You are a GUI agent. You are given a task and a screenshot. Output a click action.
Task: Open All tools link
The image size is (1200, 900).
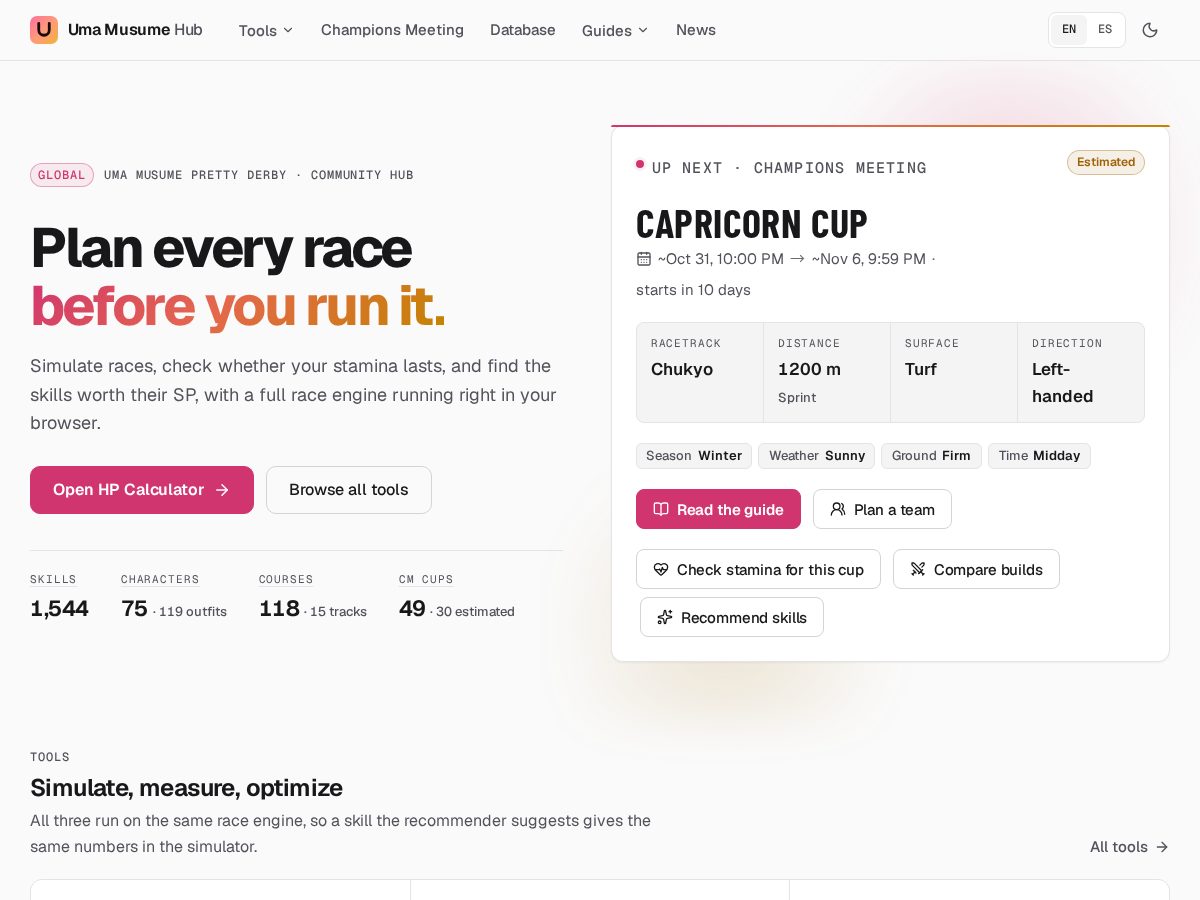(x=1129, y=847)
